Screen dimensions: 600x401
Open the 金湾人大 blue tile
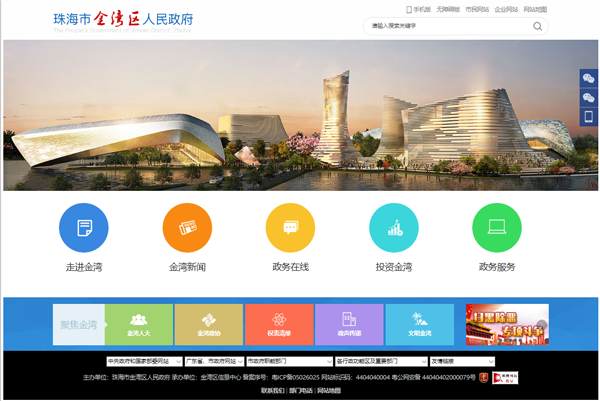(139, 324)
